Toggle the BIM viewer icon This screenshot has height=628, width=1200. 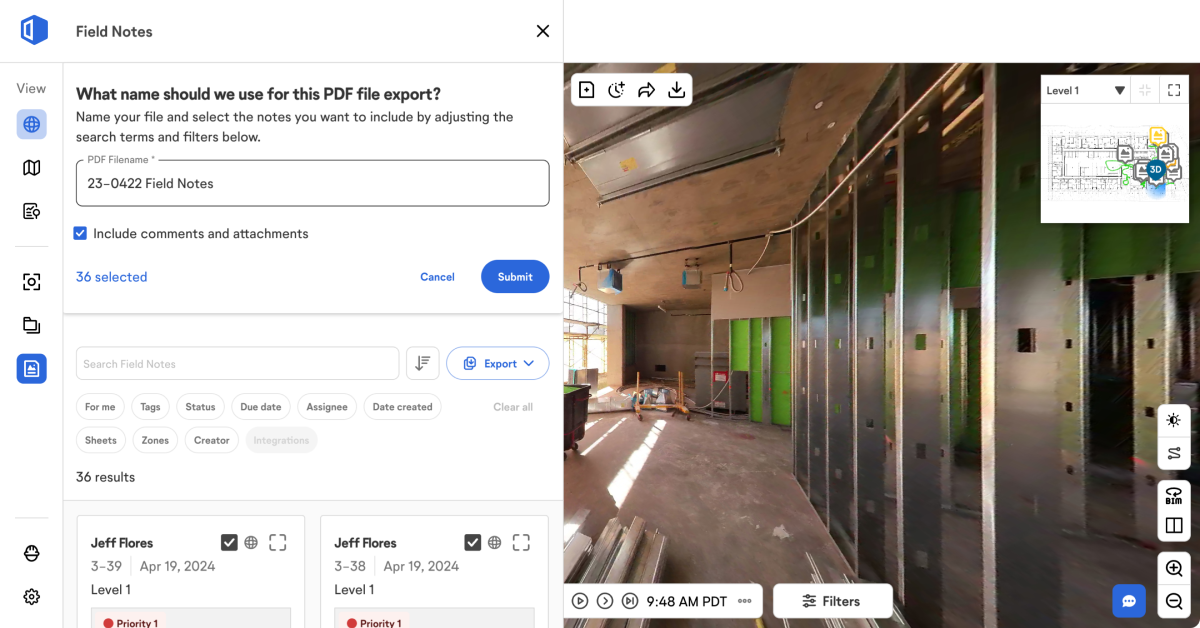point(1174,495)
